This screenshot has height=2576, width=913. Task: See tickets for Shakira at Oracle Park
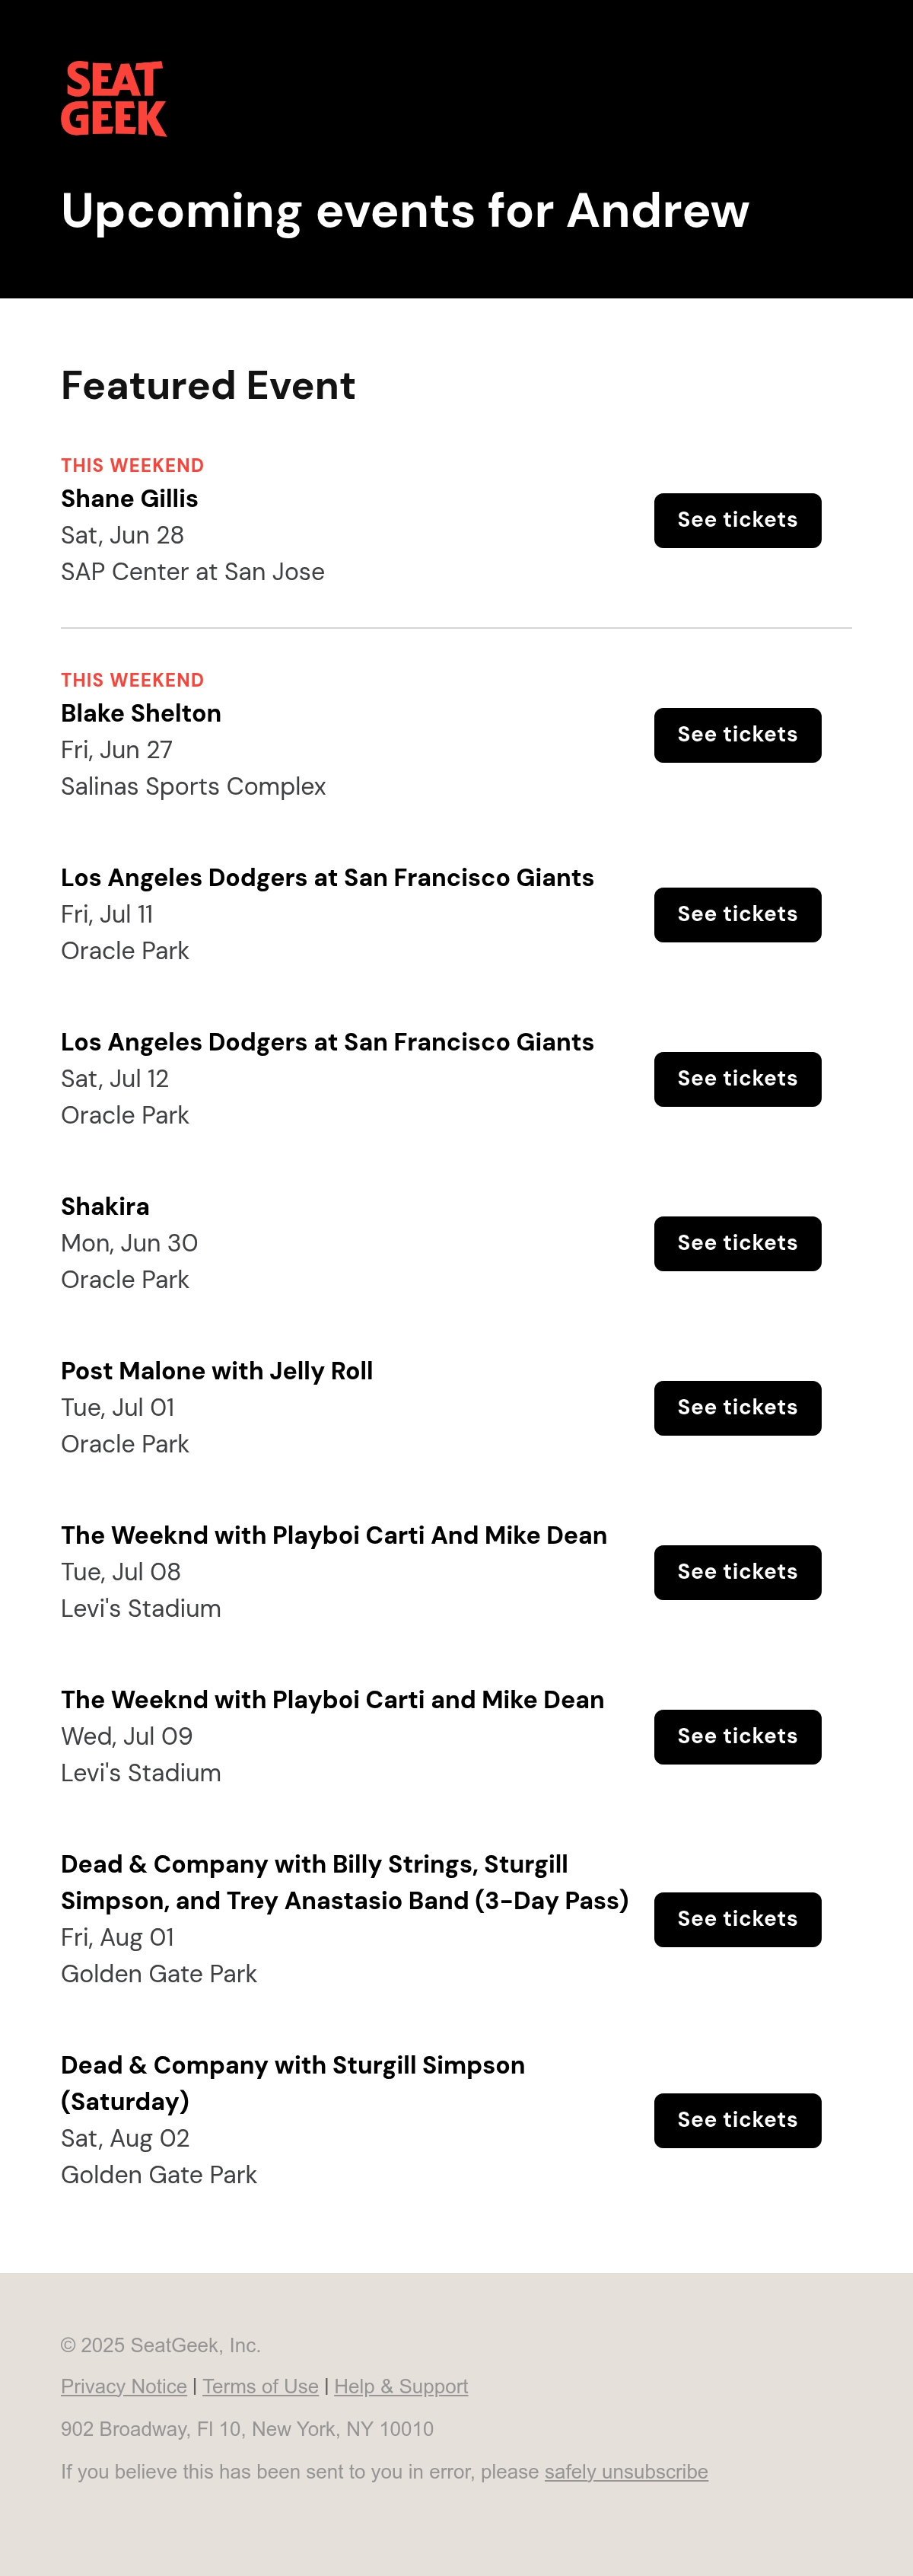(x=737, y=1243)
